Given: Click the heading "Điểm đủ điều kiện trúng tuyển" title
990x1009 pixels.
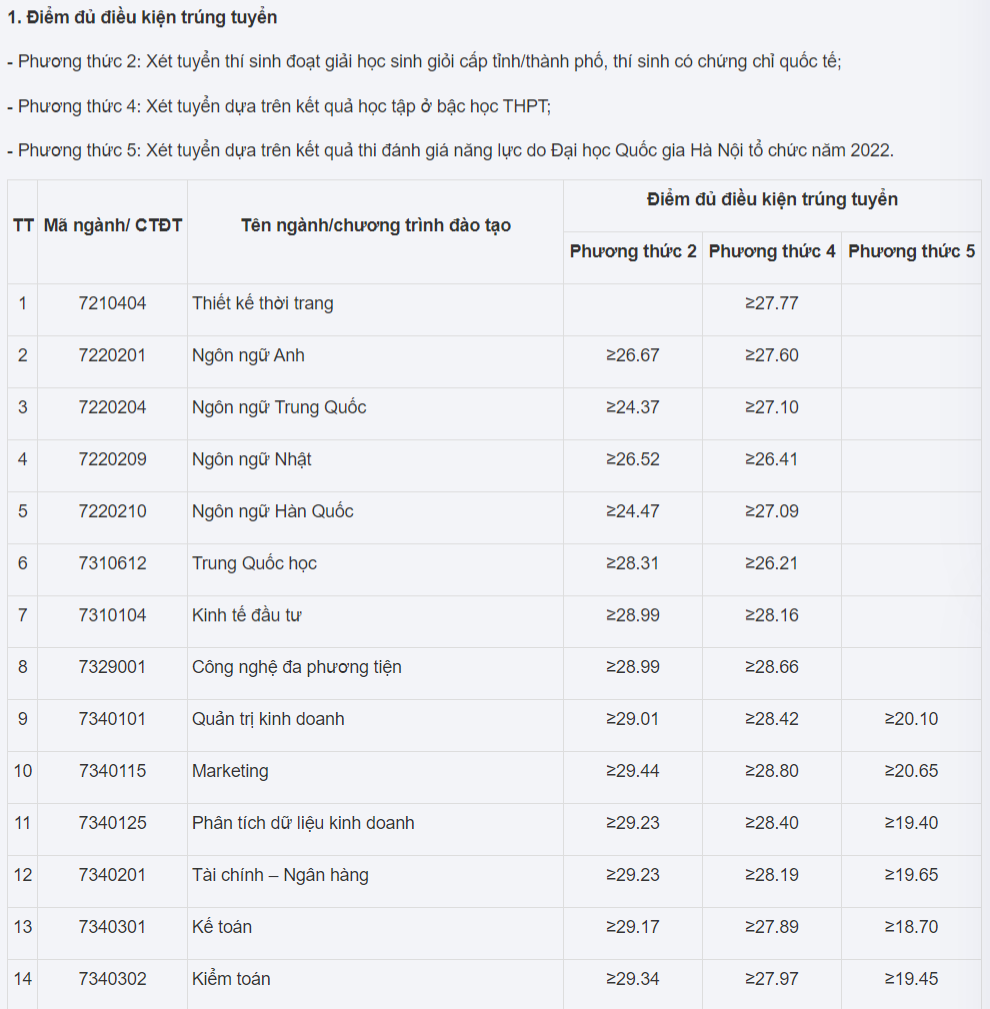Looking at the screenshot, I should (142, 17).
